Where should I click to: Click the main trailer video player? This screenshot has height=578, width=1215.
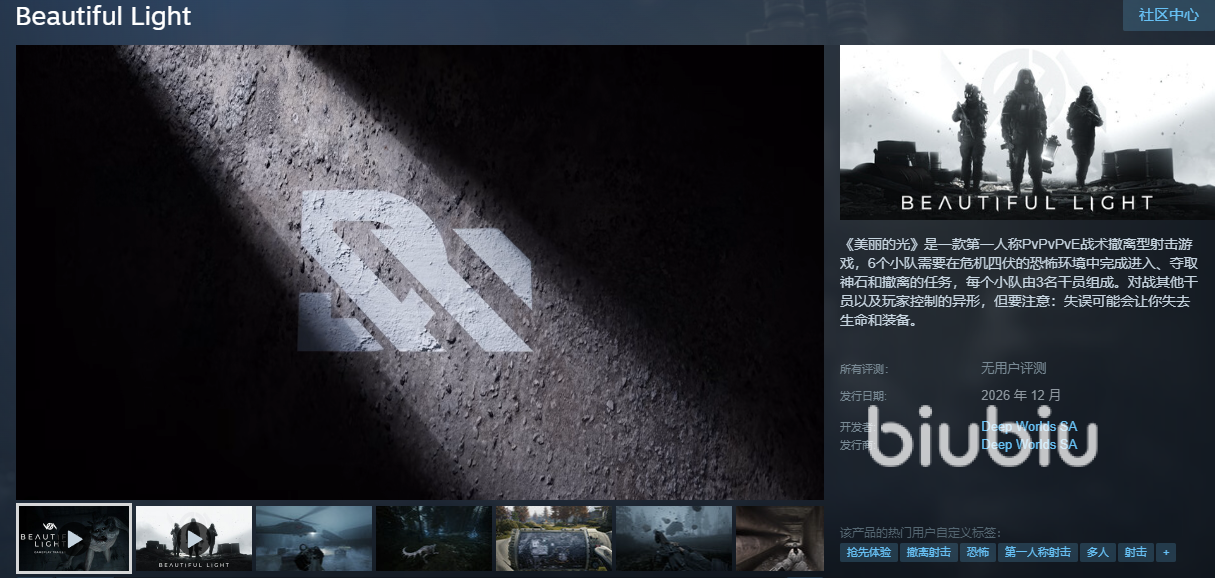click(x=420, y=272)
